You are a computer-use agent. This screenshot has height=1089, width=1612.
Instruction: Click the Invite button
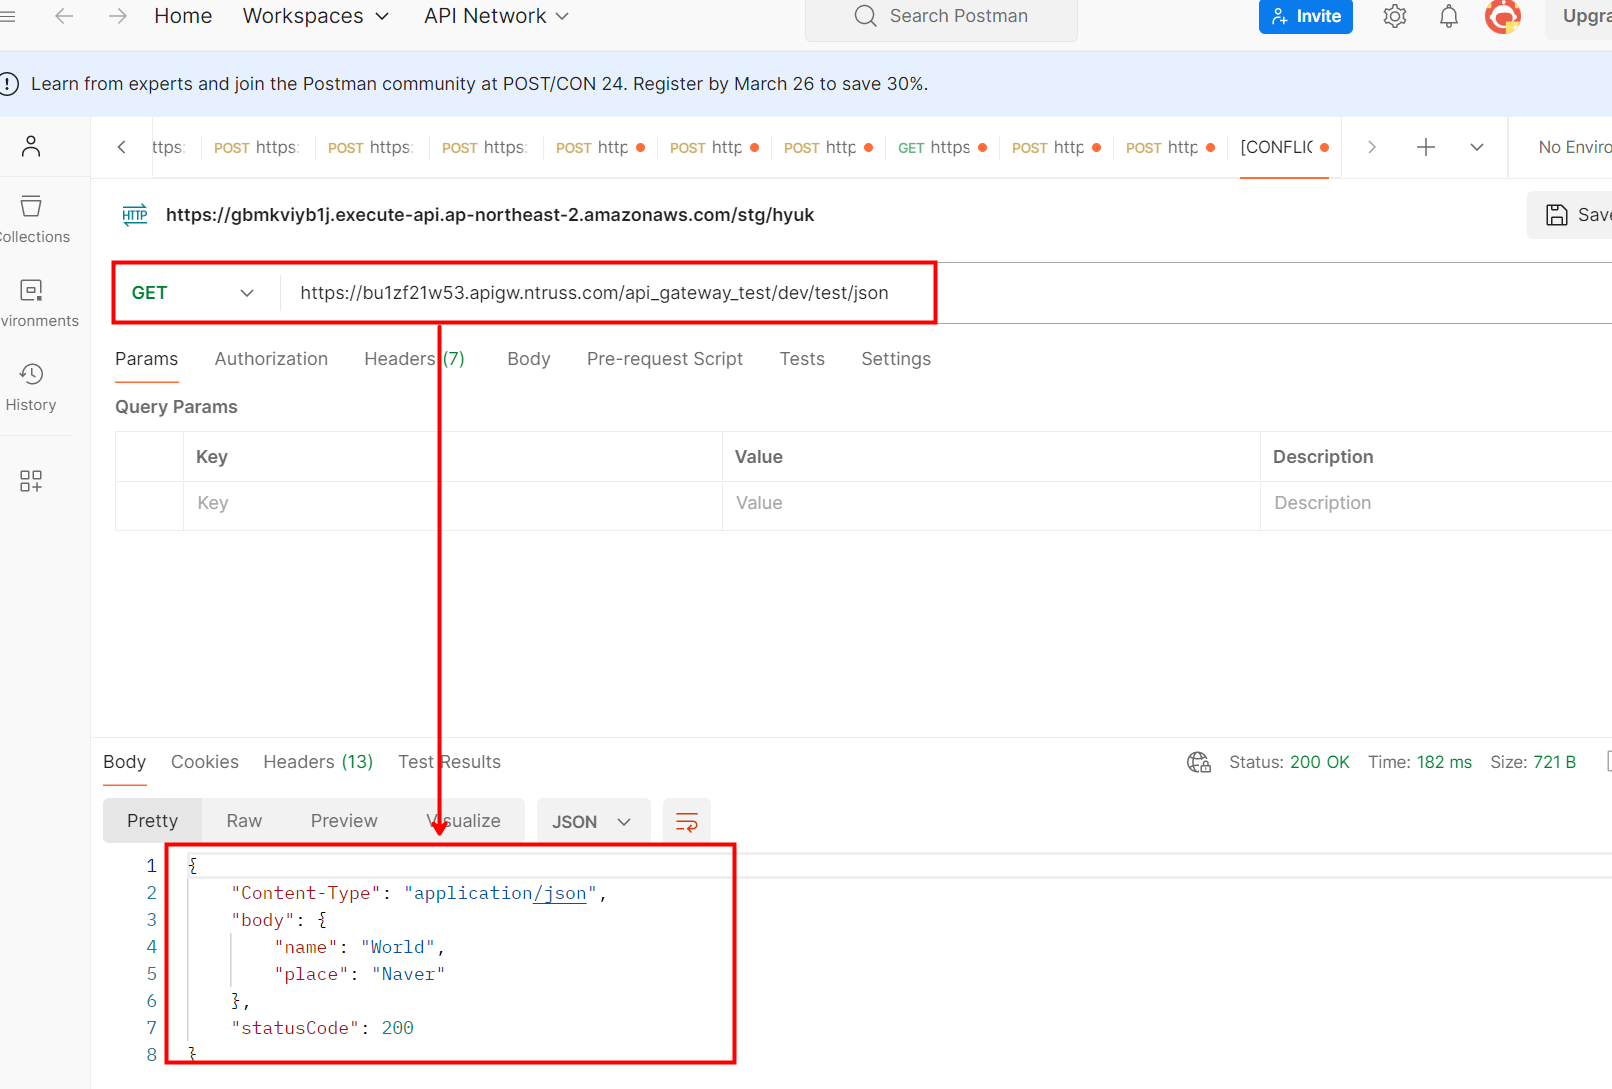1305,16
